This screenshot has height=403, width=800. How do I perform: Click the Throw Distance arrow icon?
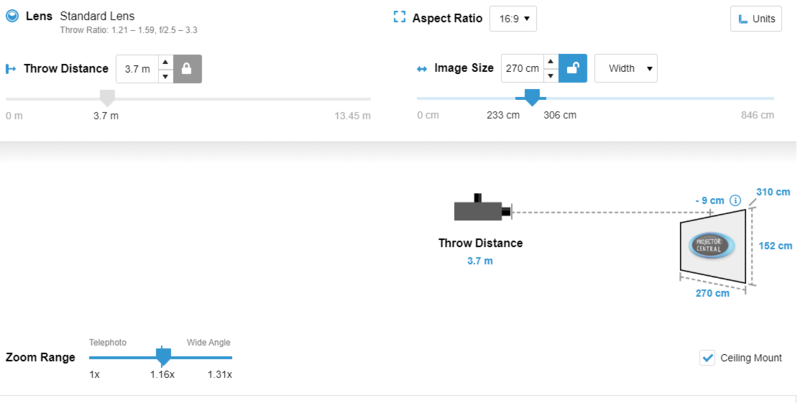(x=11, y=69)
